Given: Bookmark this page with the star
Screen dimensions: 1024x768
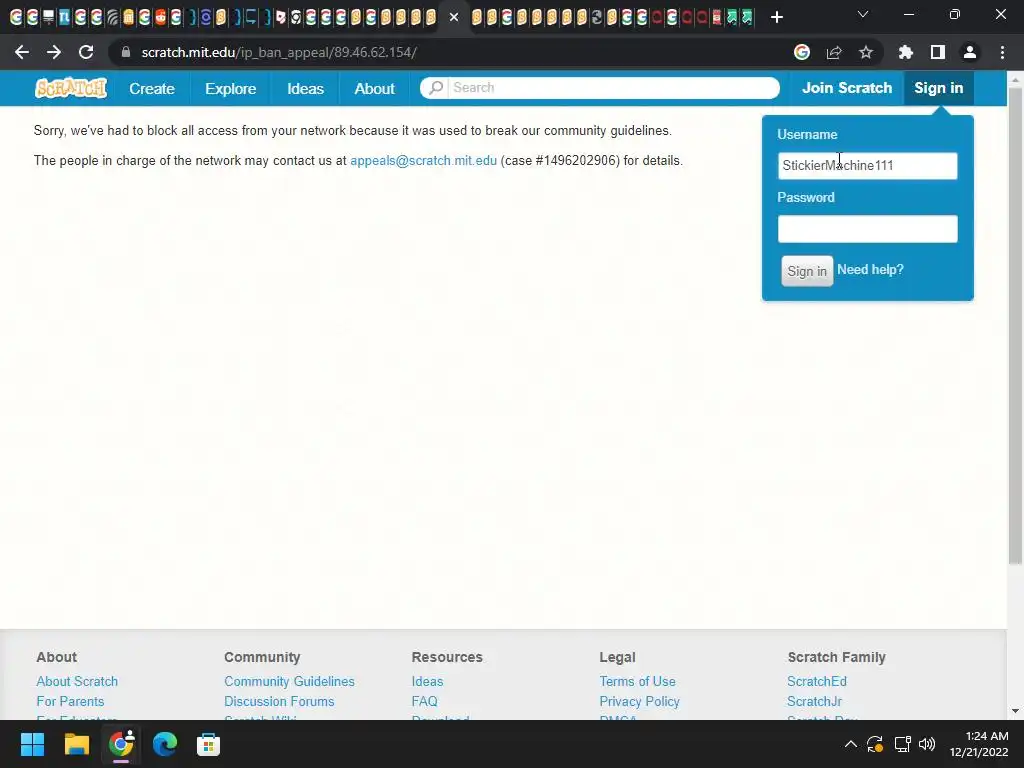Looking at the screenshot, I should (866, 52).
